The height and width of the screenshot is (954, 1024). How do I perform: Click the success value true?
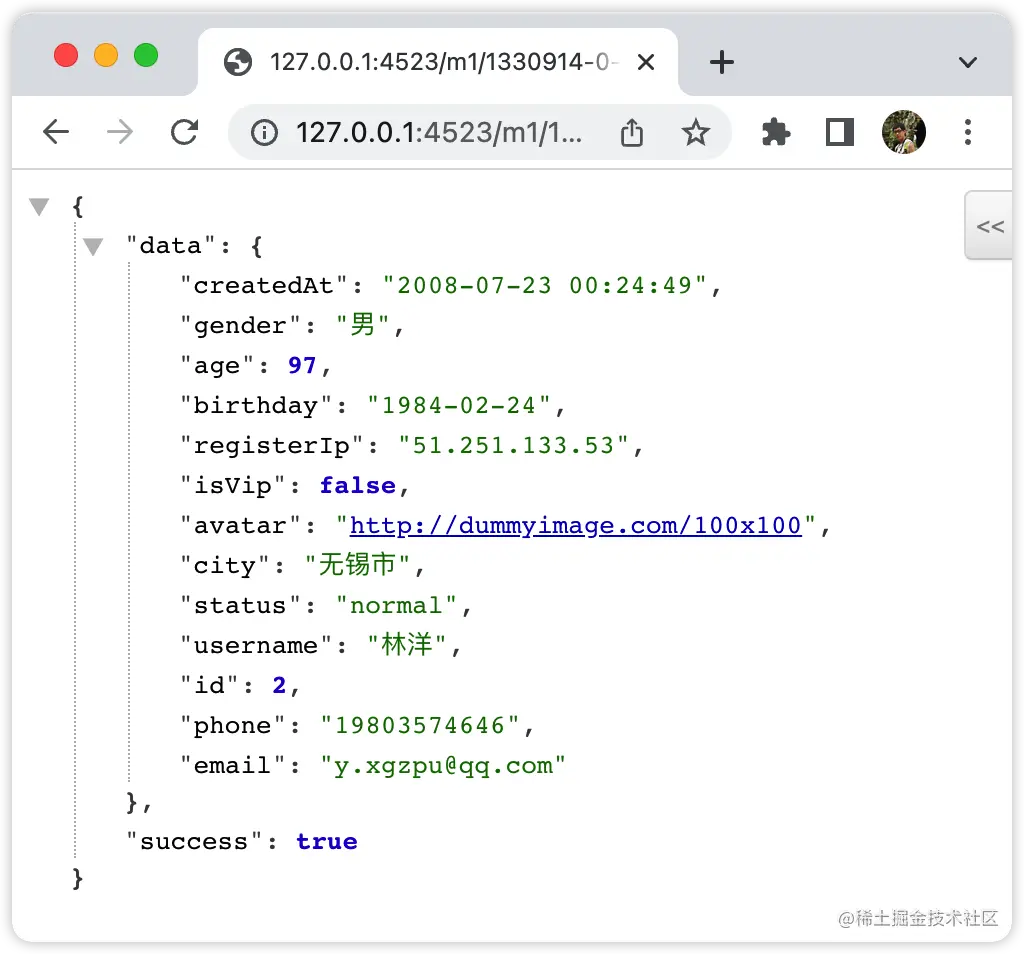[x=327, y=842]
